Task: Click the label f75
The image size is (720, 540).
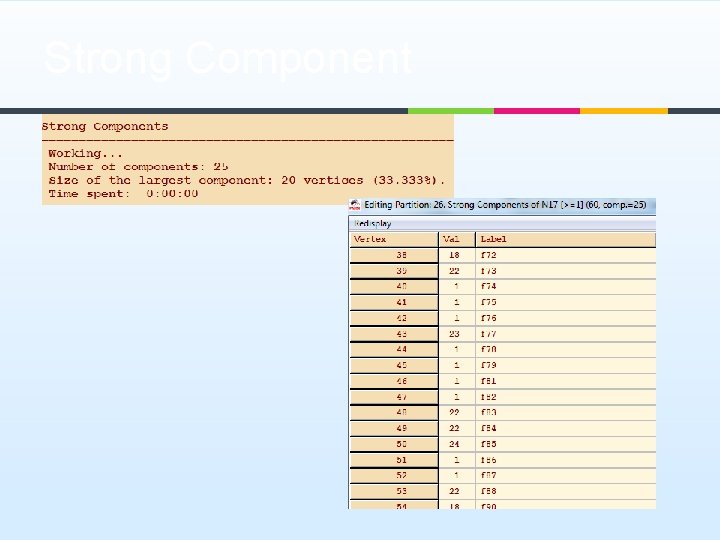Action: pos(489,303)
